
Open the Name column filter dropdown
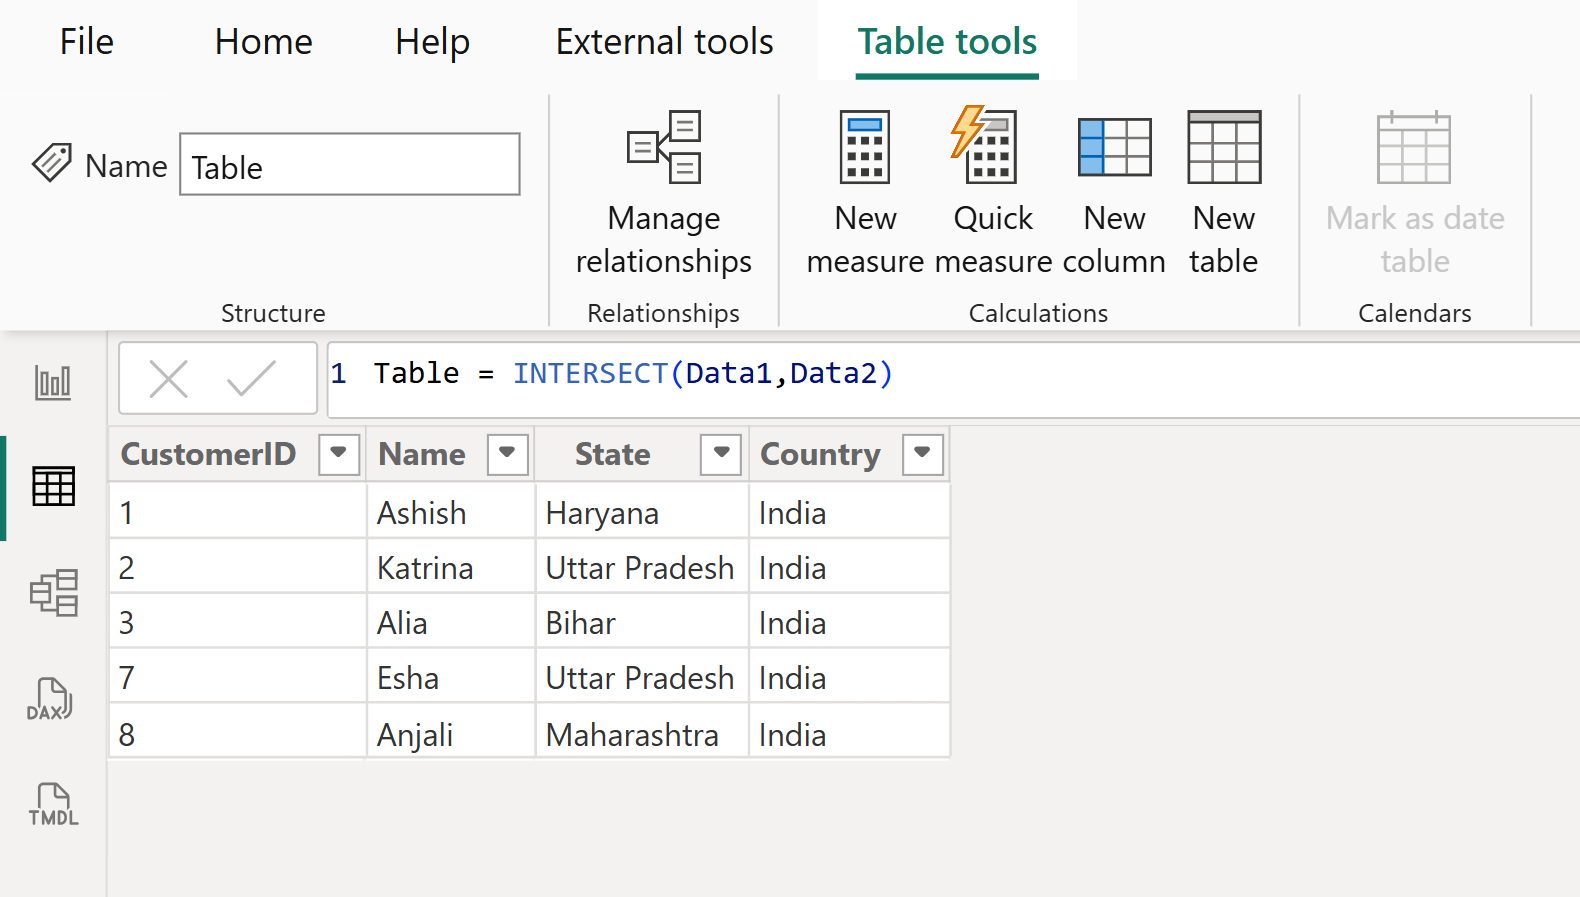[x=507, y=454]
